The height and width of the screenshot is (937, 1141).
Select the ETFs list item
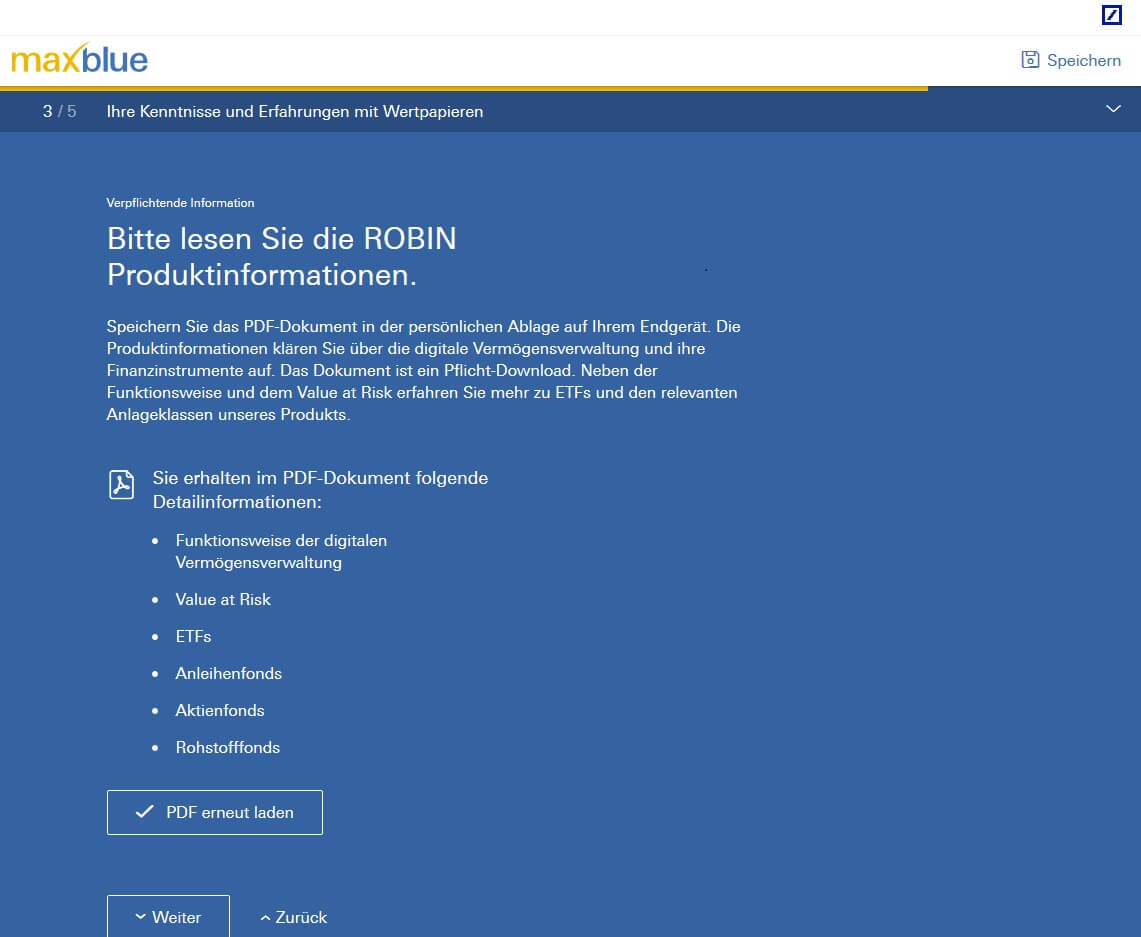194,637
